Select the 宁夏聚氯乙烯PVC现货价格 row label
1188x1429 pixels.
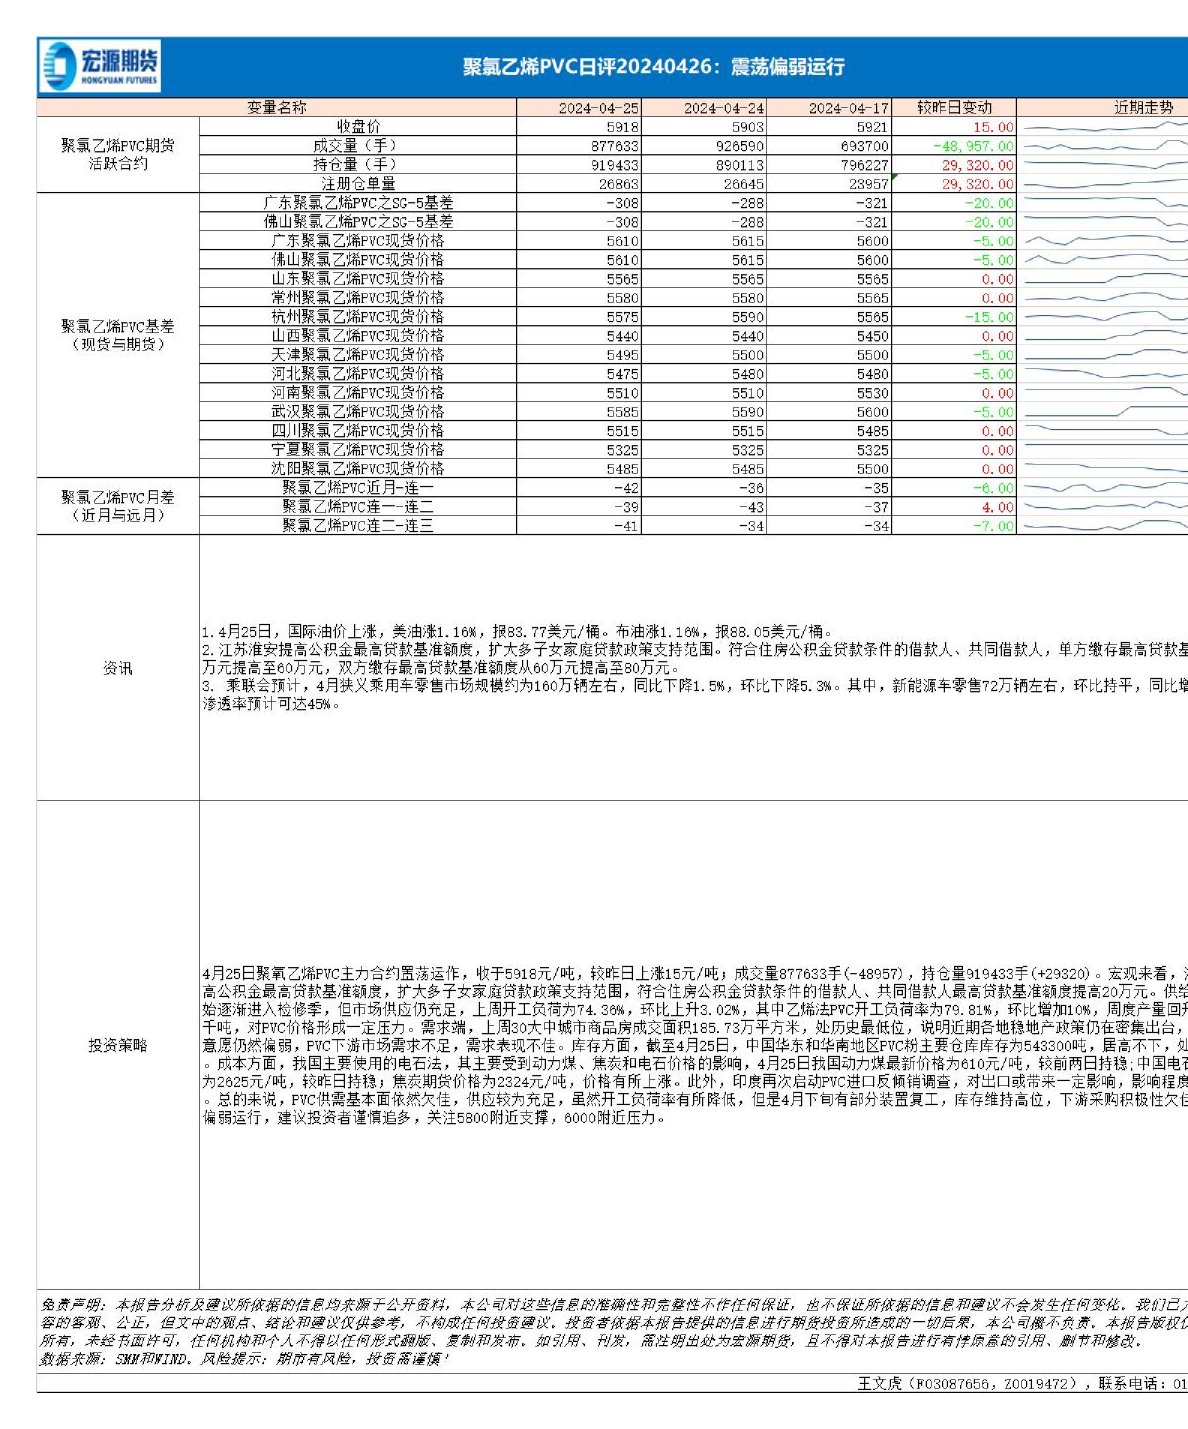coord(357,449)
